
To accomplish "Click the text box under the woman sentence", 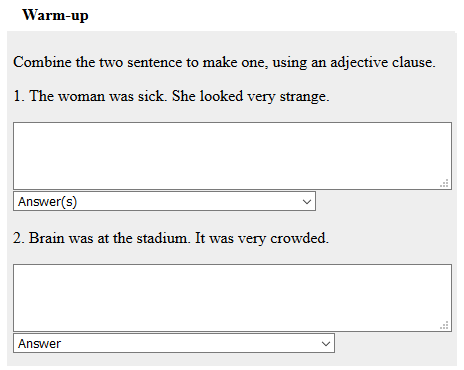I will tap(232, 156).
